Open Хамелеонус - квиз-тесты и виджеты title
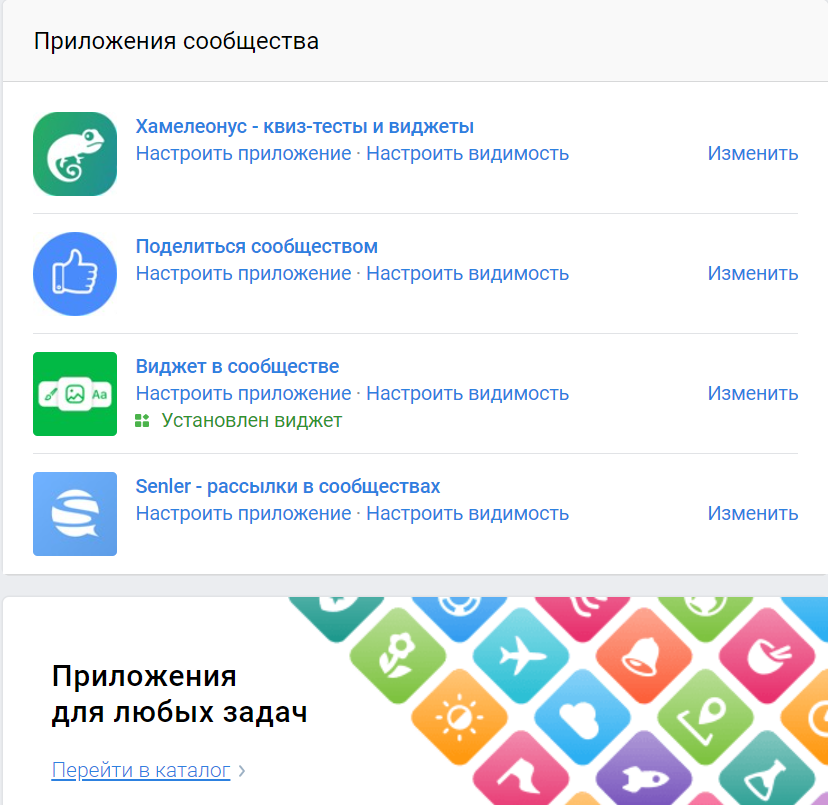 pos(305,126)
